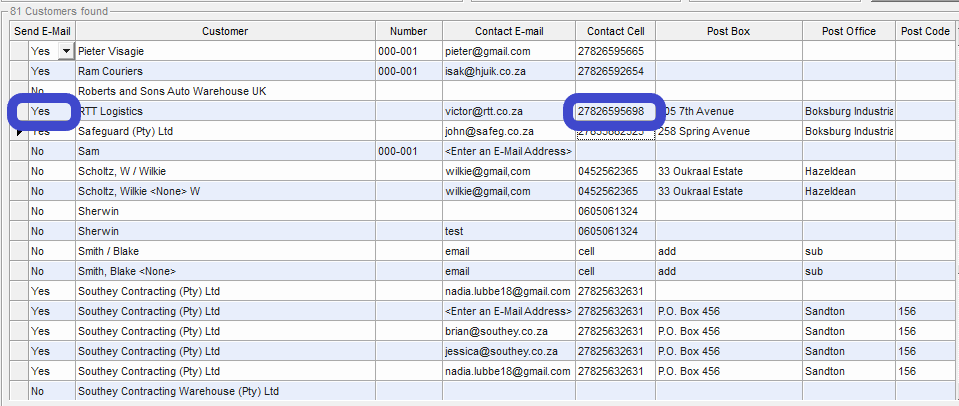Select the 000-001 number in Sam's row
Screen dimensions: 959x406
(x=409, y=152)
